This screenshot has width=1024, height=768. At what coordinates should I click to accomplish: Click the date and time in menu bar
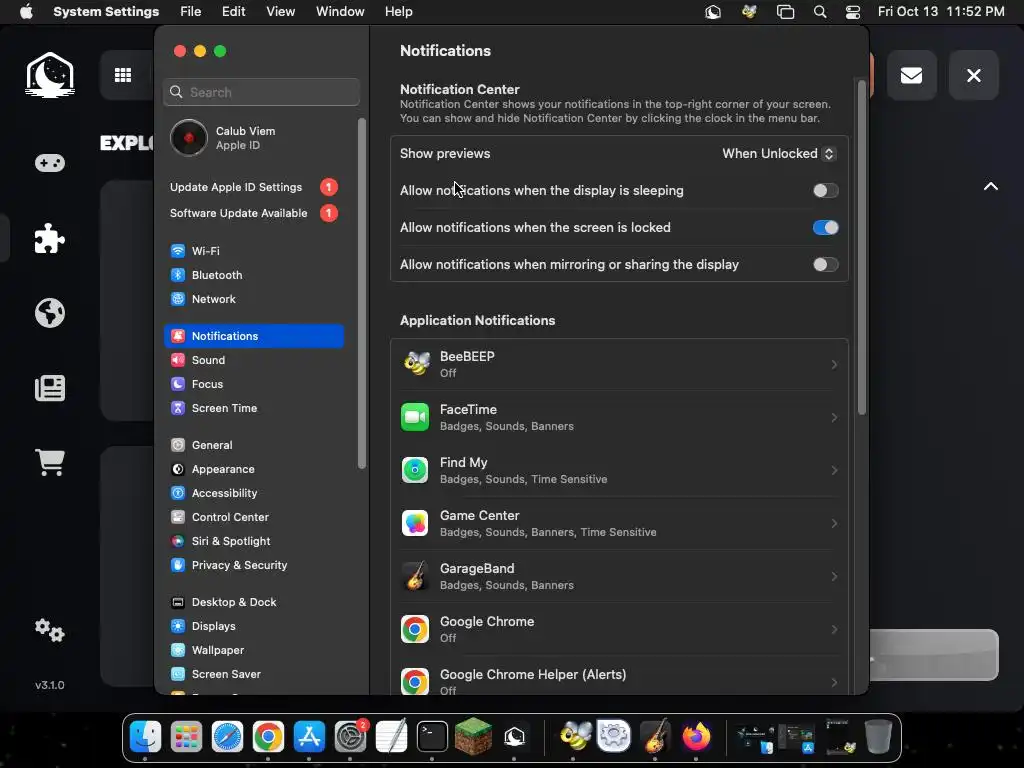point(941,12)
